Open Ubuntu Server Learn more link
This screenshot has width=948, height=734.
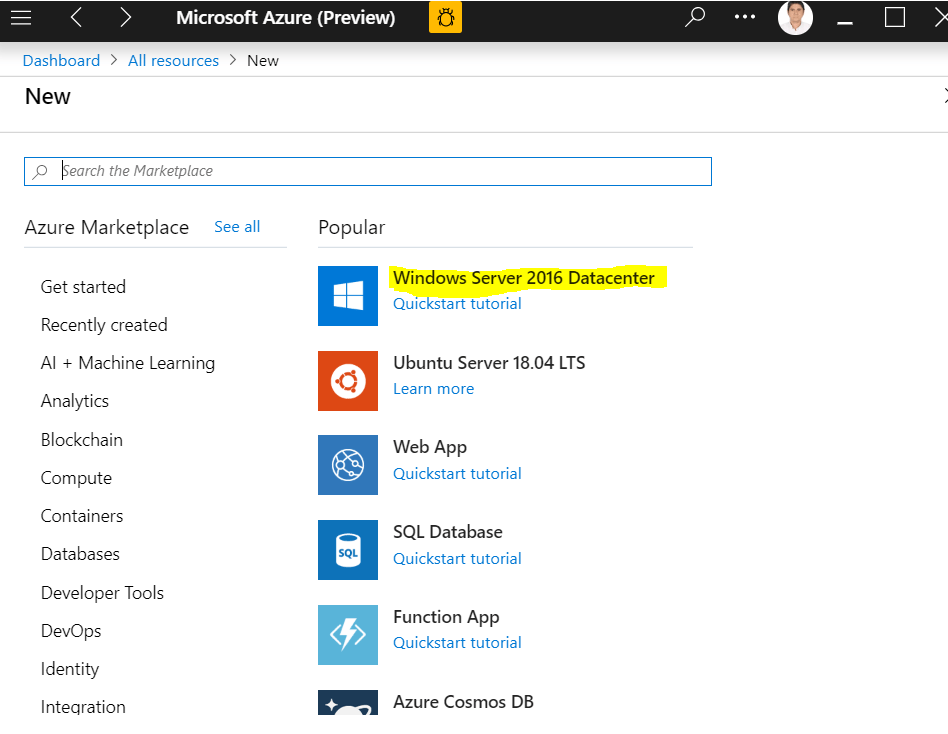point(433,389)
